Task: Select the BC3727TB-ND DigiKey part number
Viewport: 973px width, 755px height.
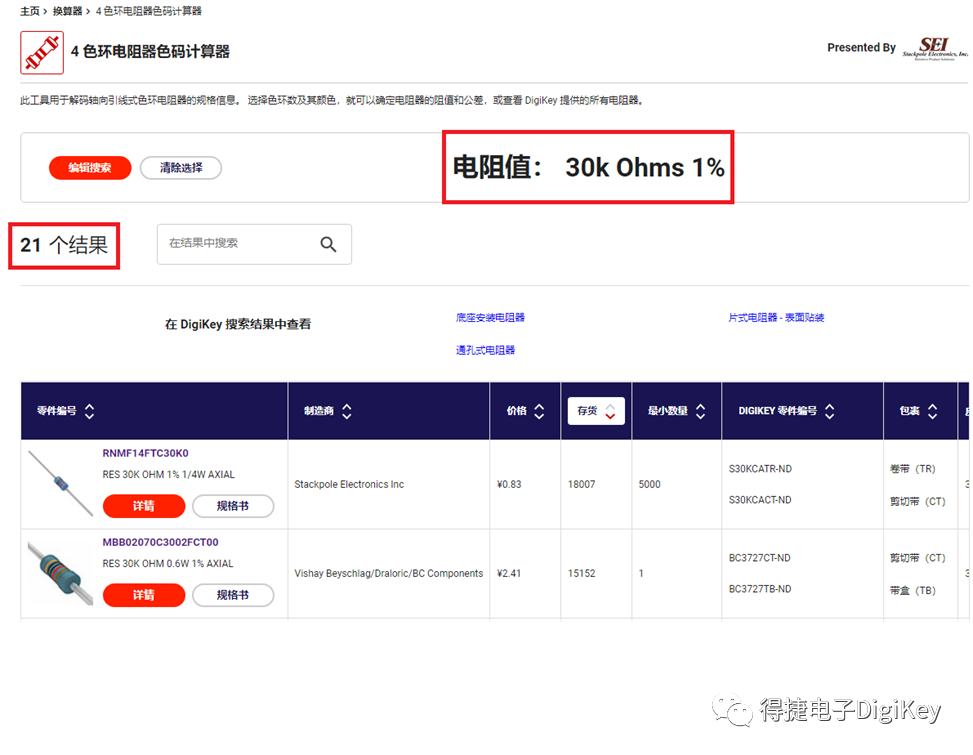Action: pos(760,589)
